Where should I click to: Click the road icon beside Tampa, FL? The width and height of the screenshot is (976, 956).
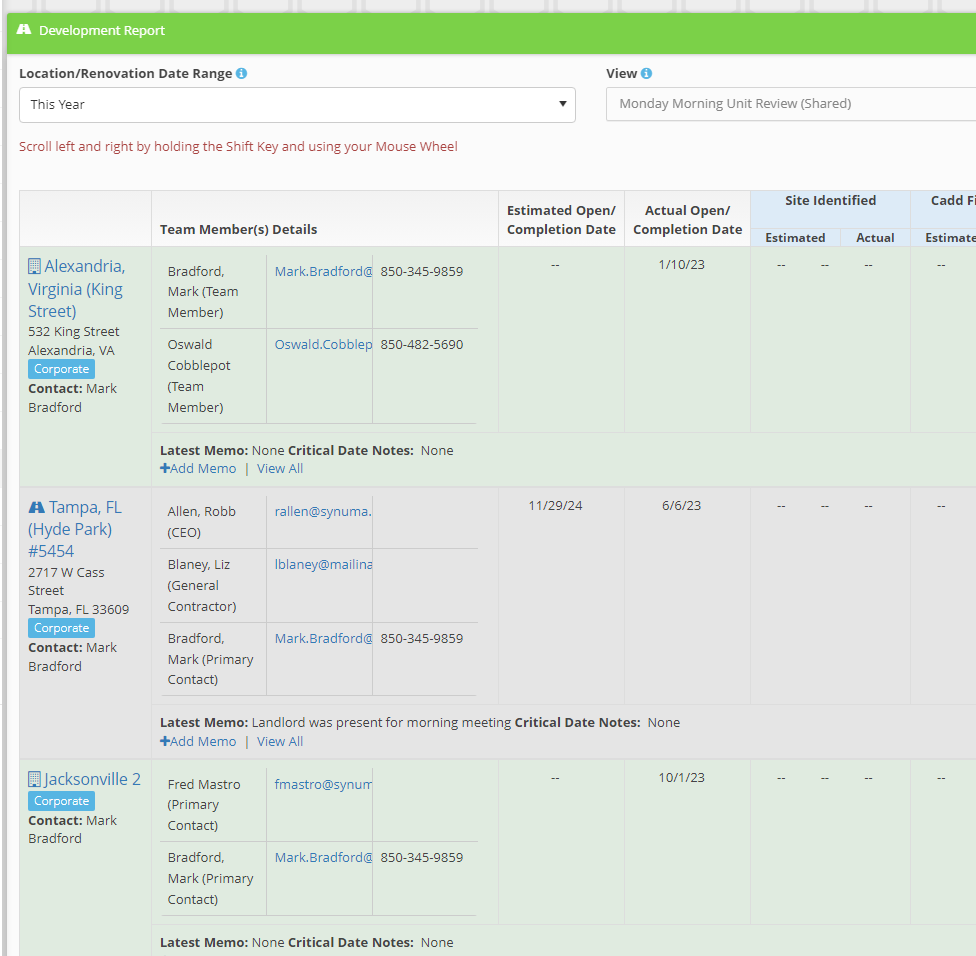tap(37, 507)
